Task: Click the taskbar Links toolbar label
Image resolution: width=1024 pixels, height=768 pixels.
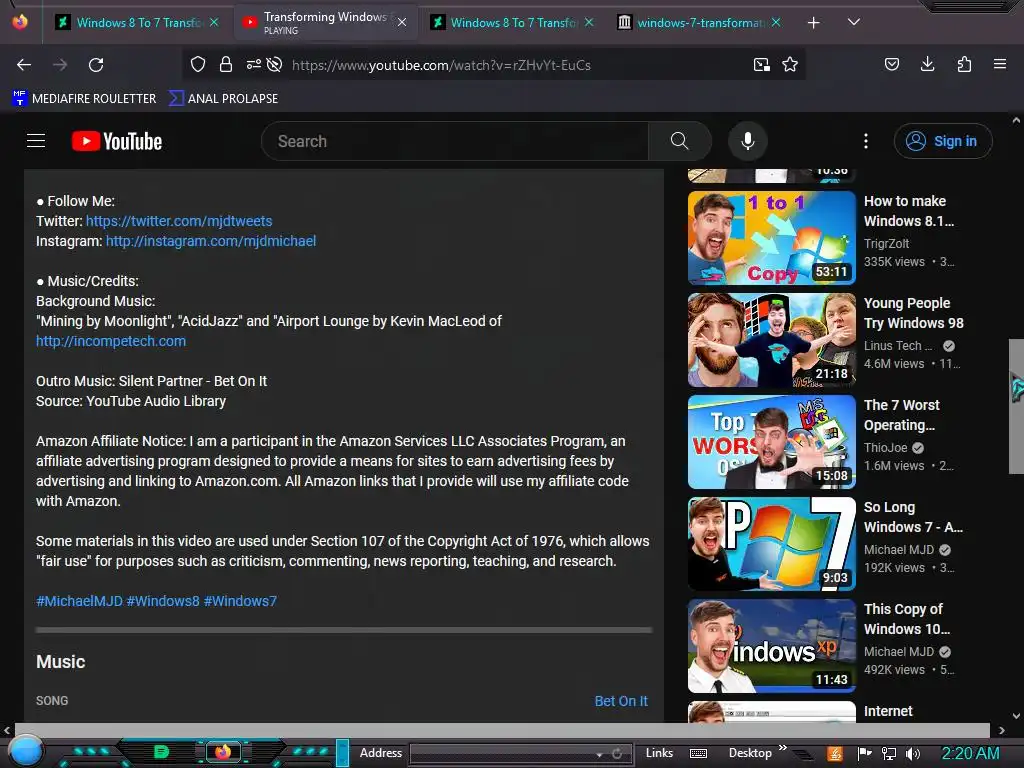Action: pos(659,753)
